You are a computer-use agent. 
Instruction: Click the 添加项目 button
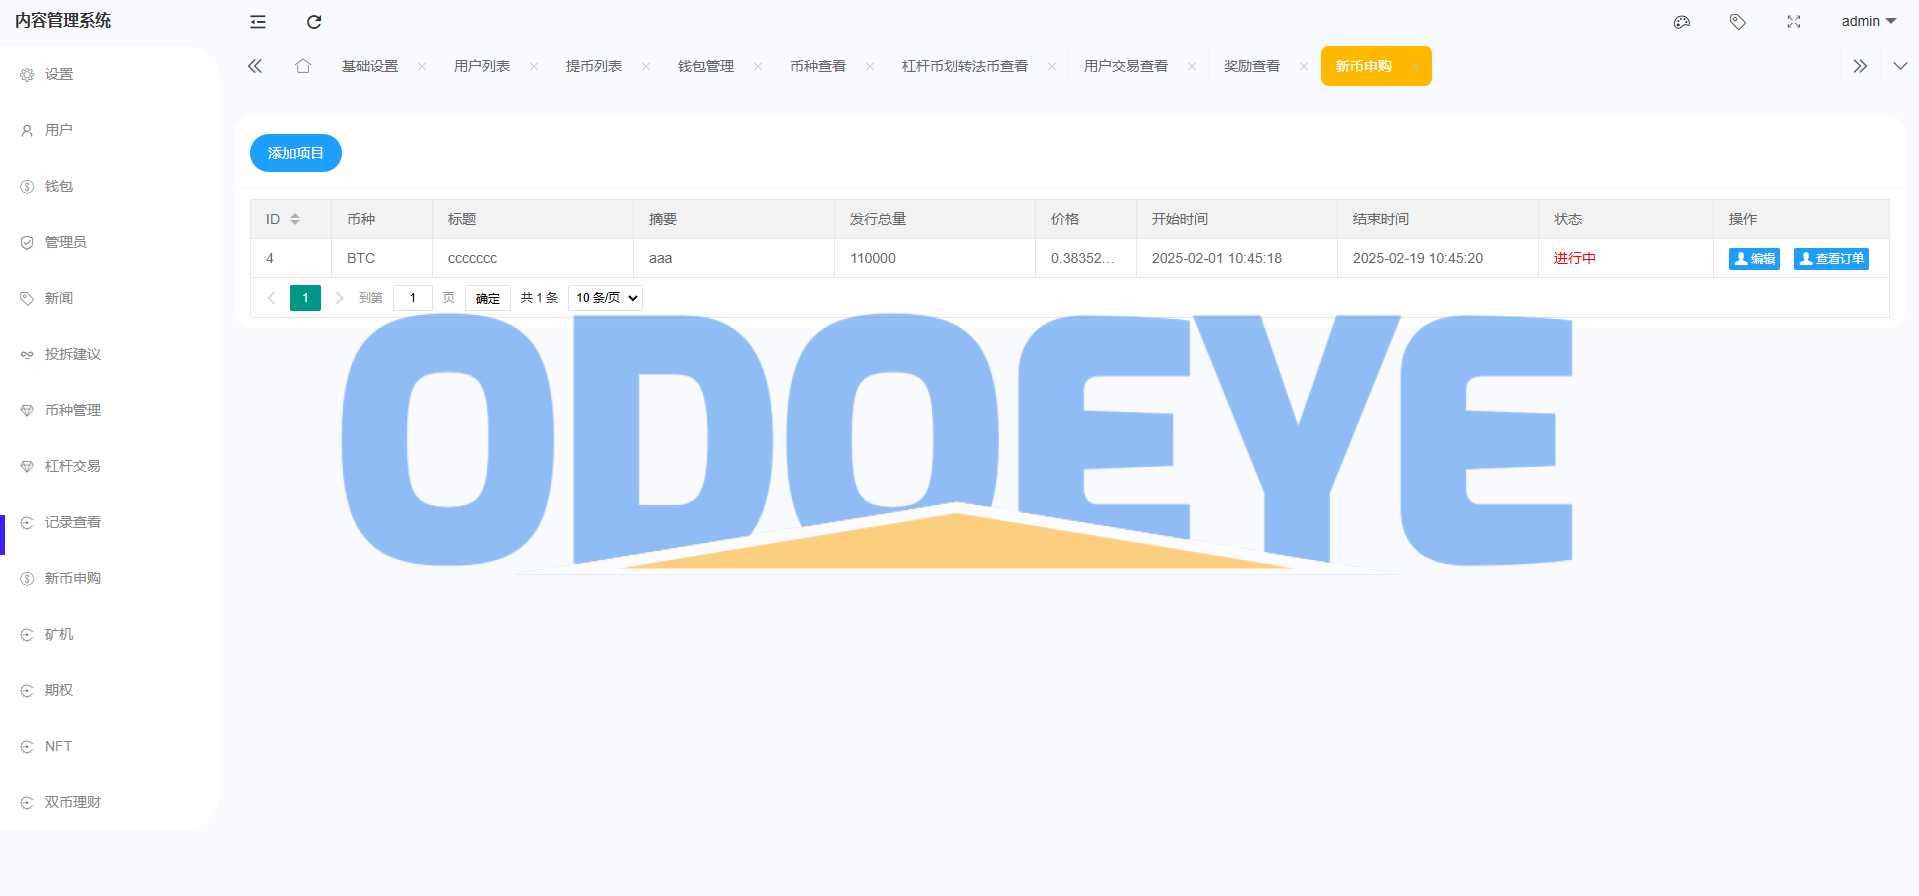click(296, 153)
